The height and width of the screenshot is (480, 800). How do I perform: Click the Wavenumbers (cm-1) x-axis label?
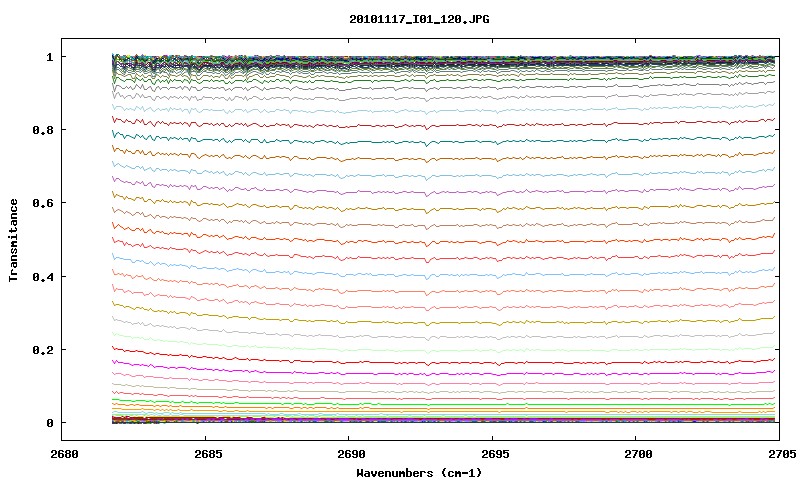coord(419,473)
